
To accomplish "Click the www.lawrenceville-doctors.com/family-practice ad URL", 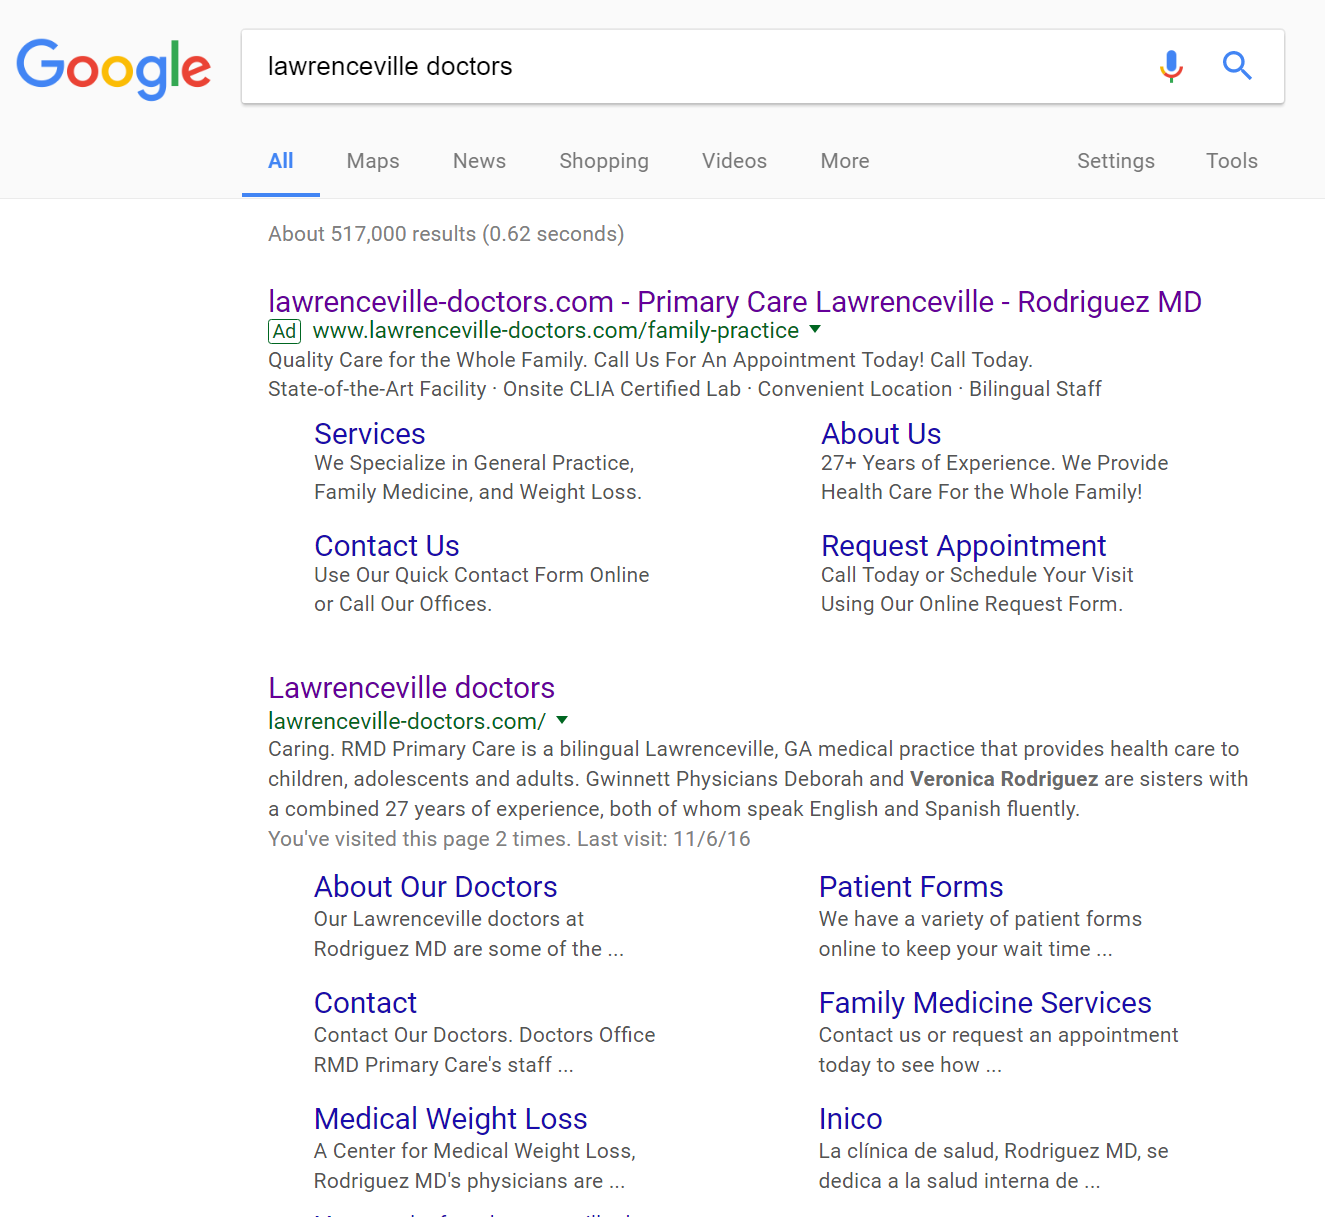I will [x=556, y=330].
